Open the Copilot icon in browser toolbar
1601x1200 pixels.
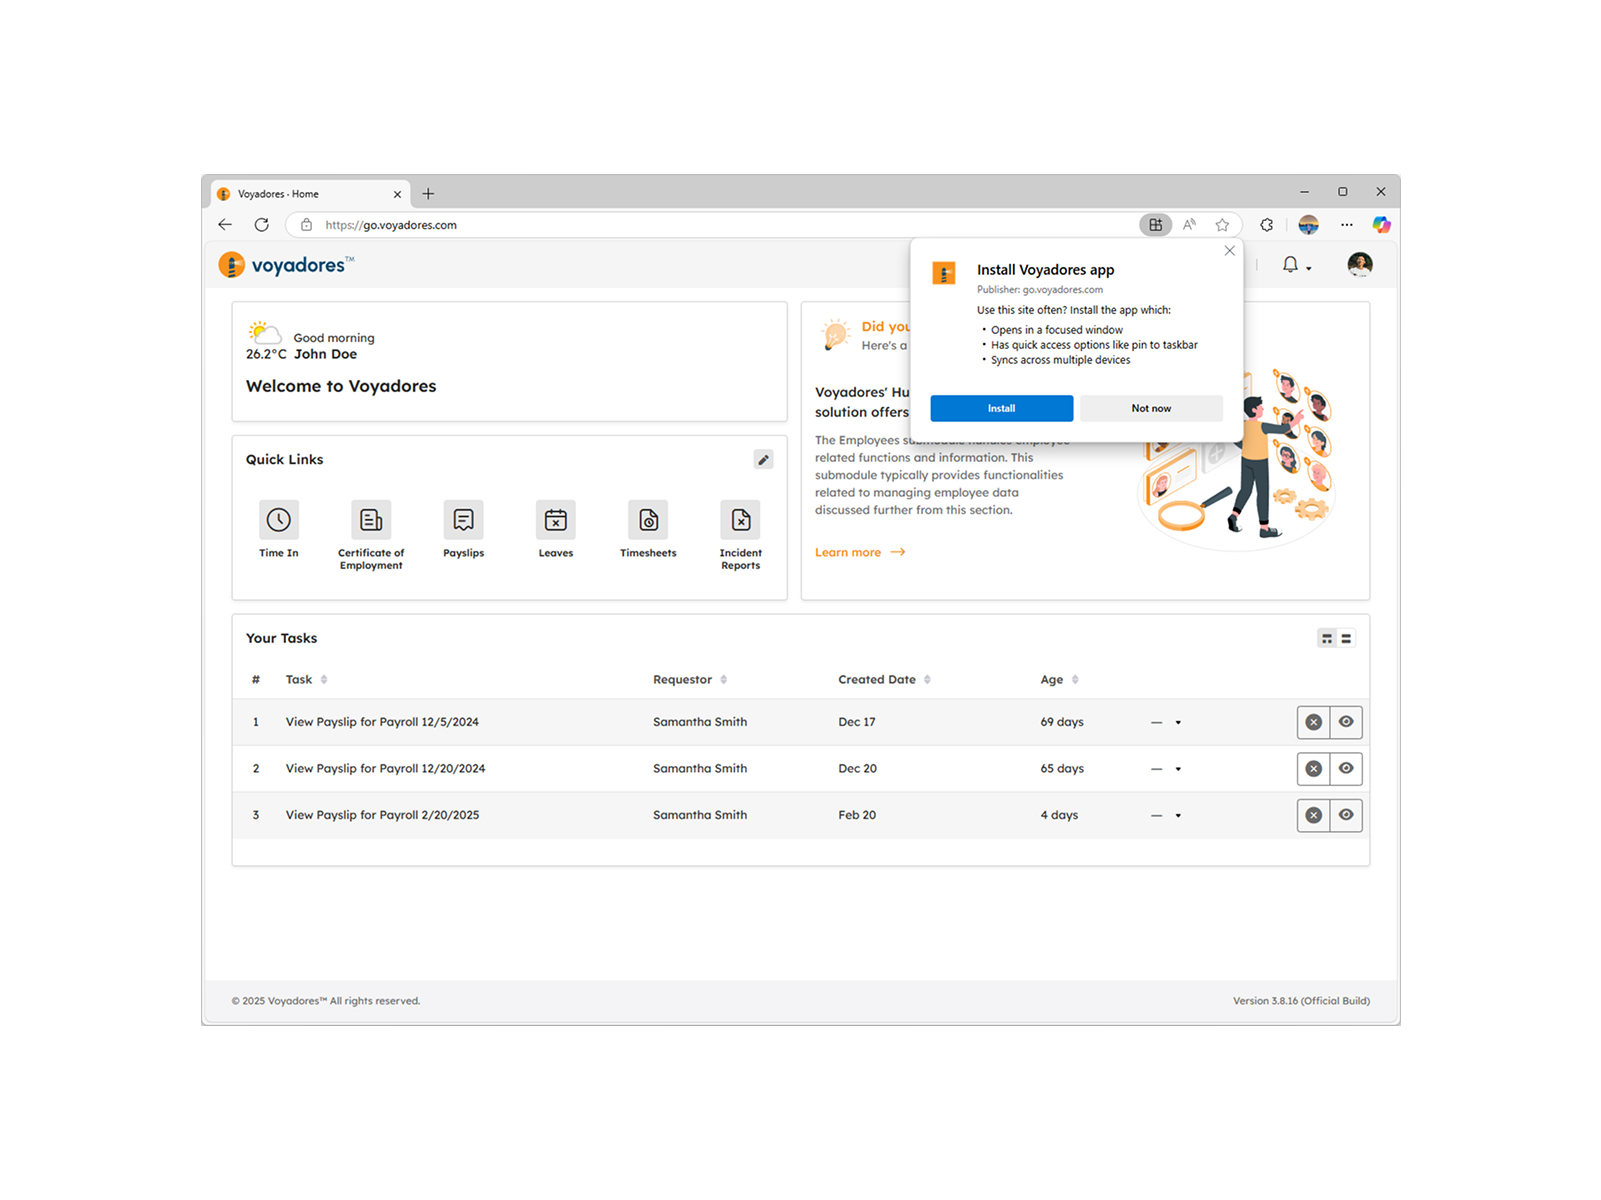click(1381, 225)
